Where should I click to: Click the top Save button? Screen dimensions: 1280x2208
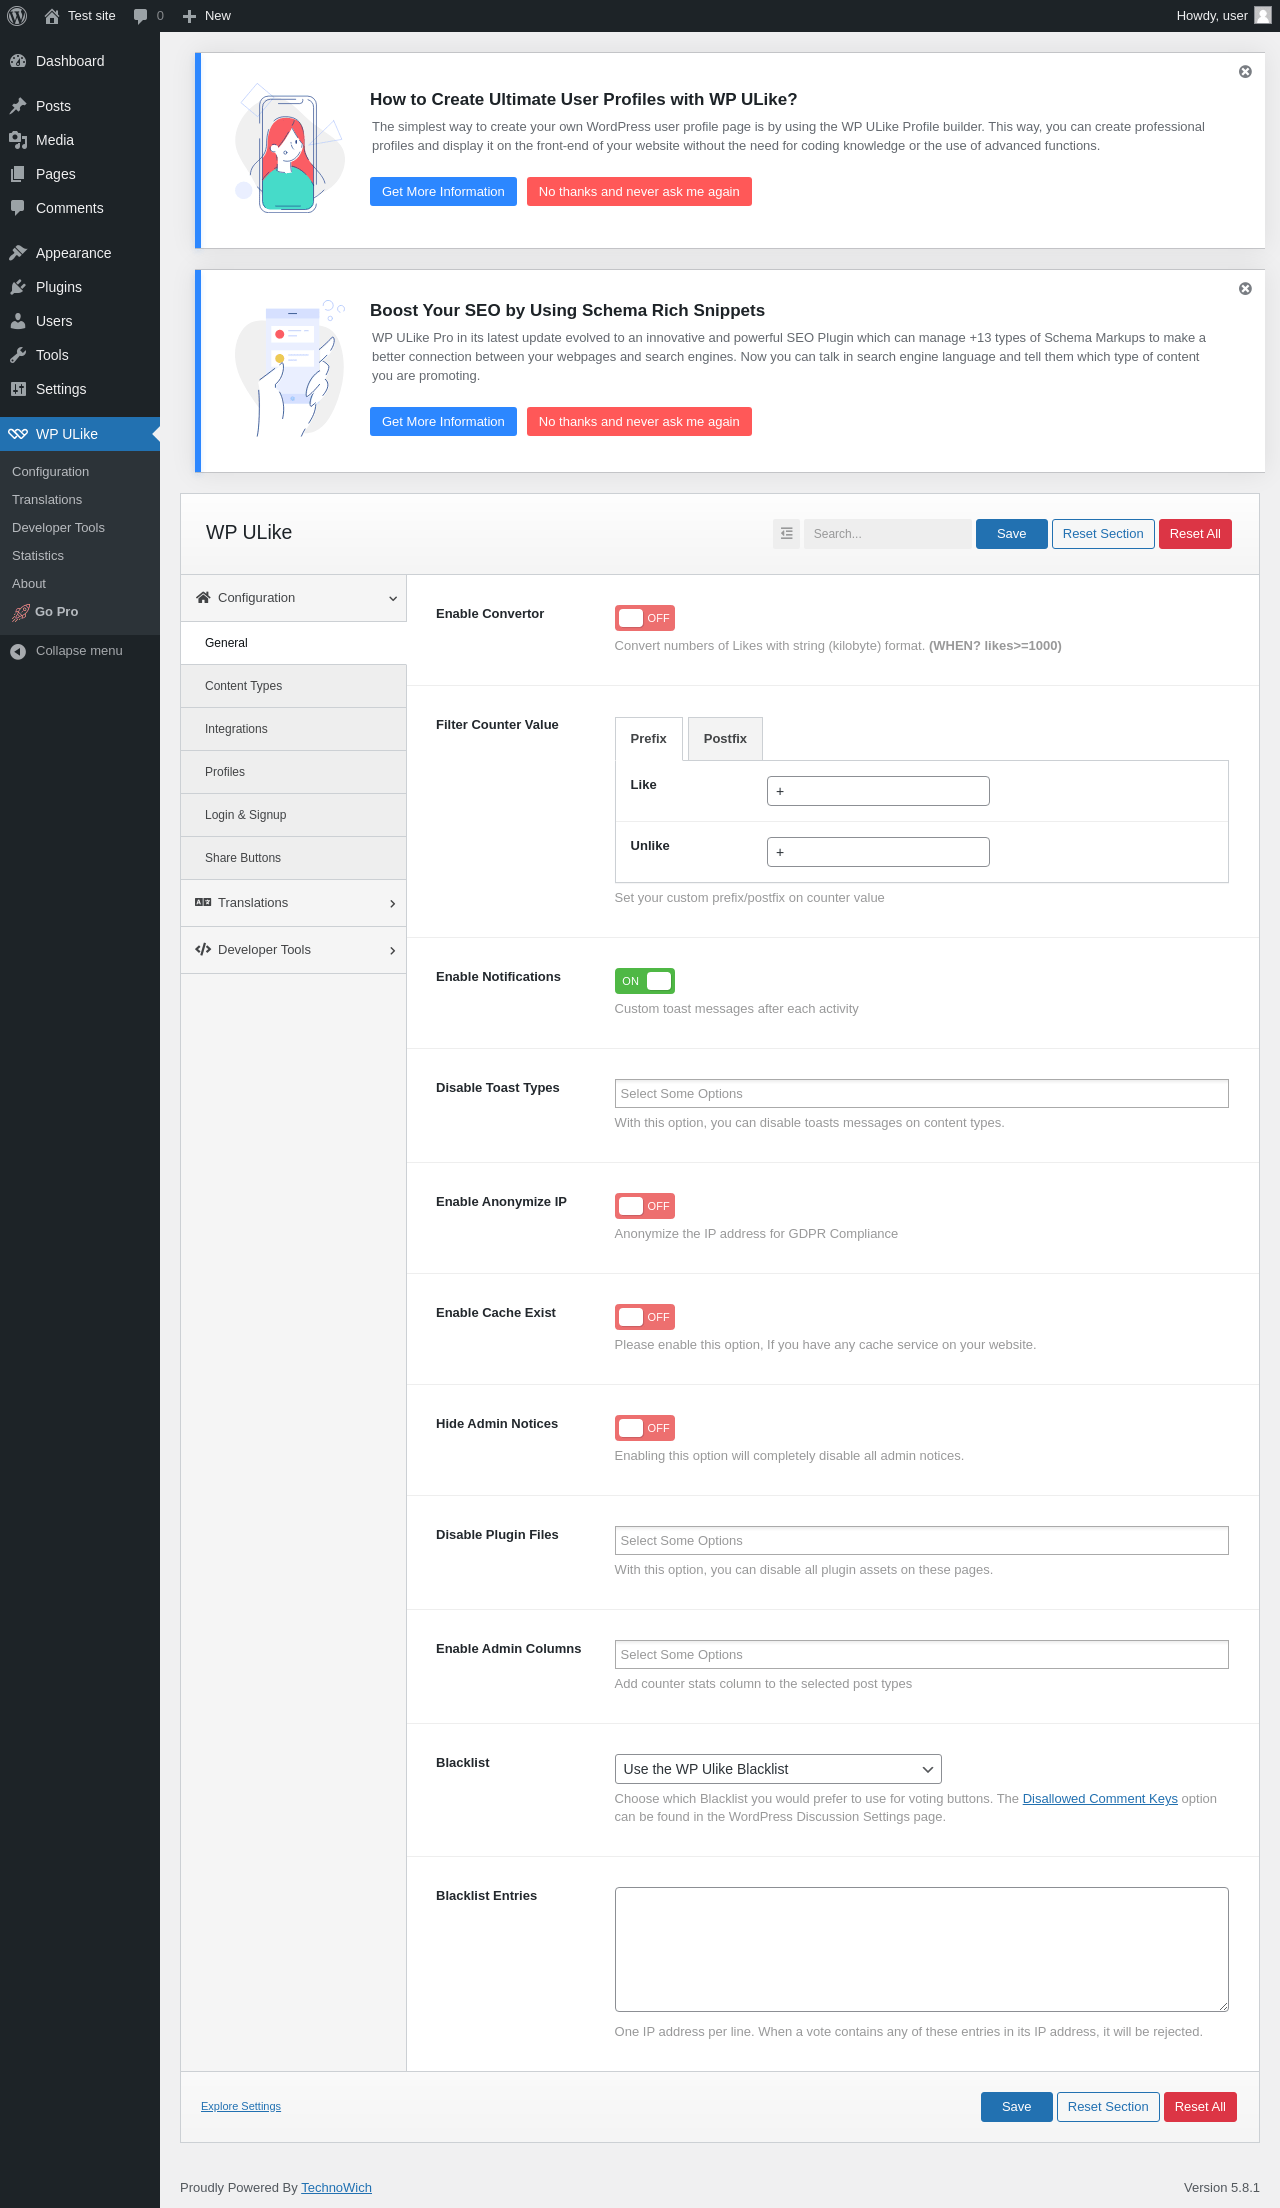click(x=1012, y=534)
